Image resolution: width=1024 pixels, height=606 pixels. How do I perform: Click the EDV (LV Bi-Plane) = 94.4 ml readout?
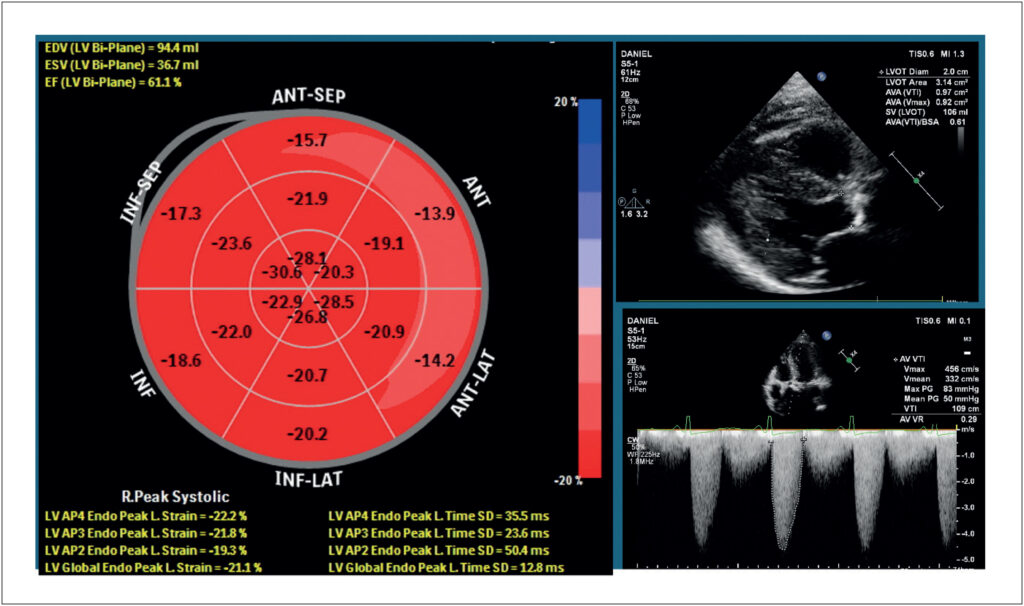pyautogui.click(x=121, y=48)
